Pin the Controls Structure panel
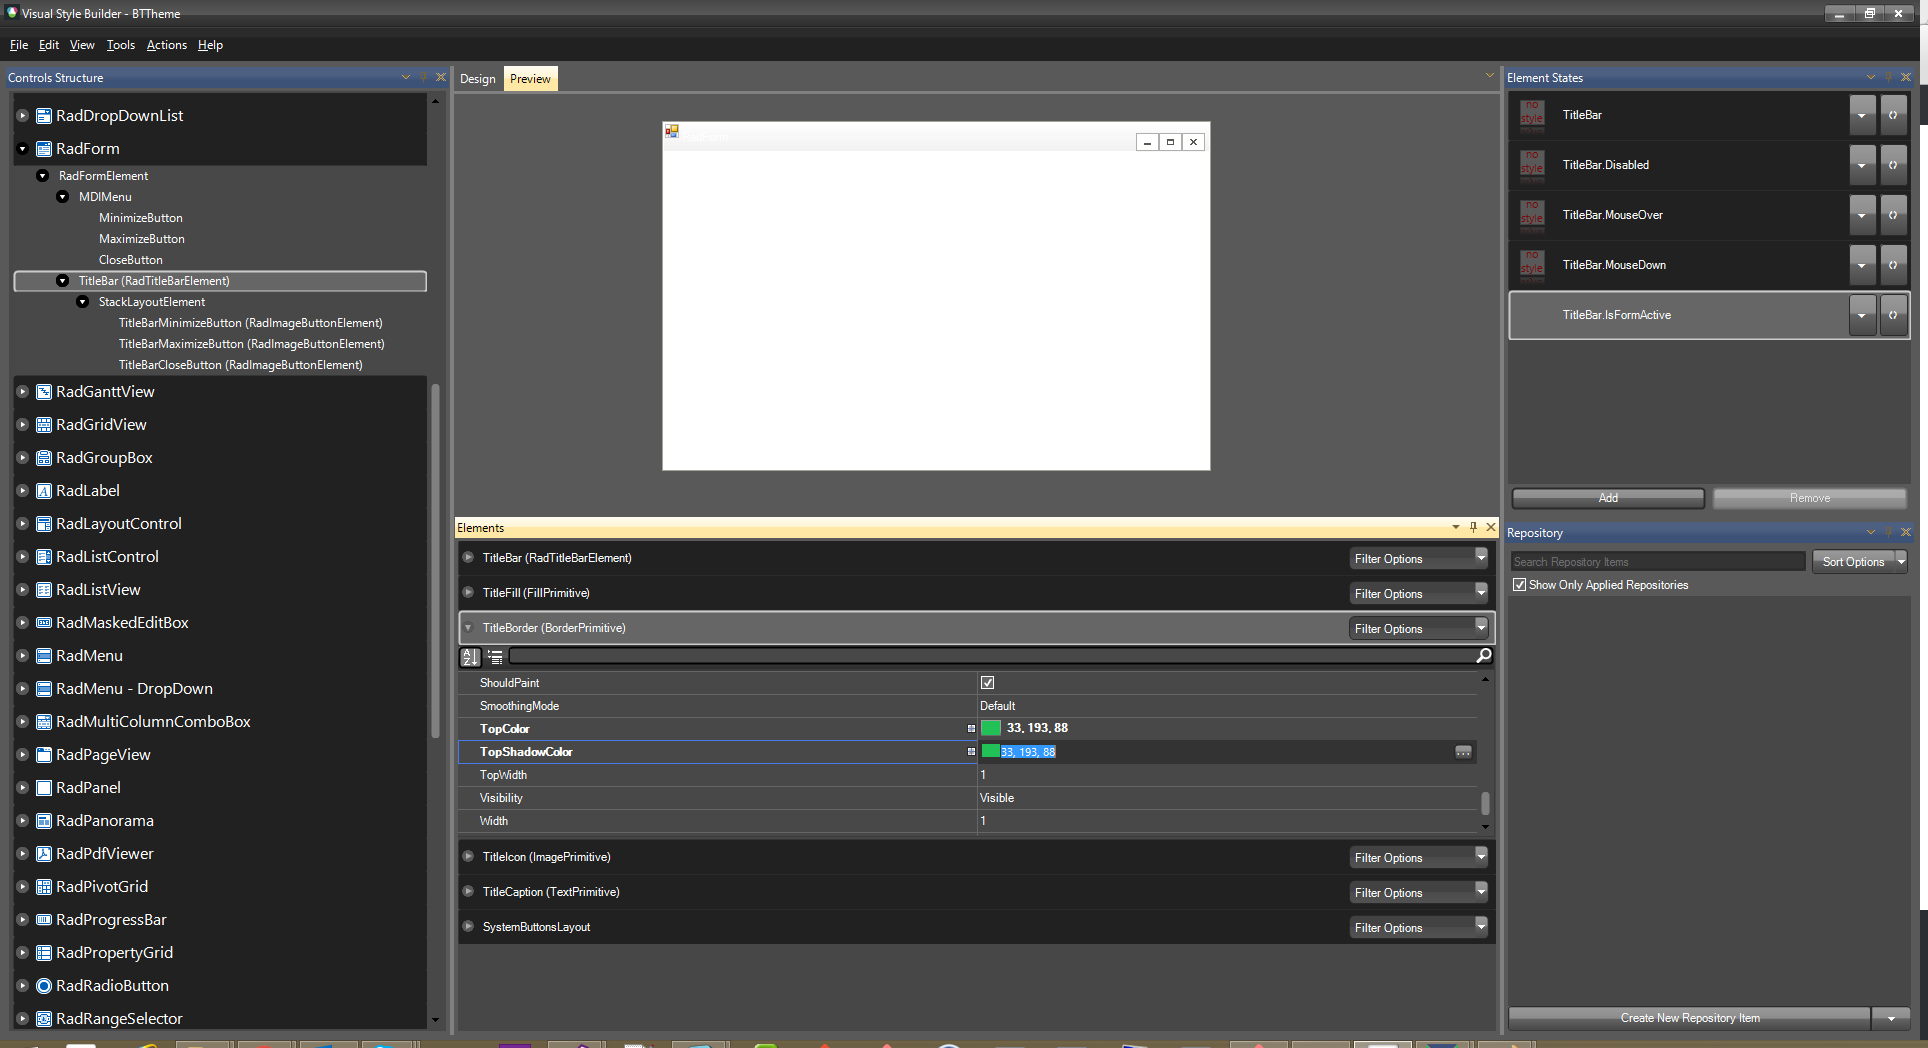1928x1048 pixels. 423,77
